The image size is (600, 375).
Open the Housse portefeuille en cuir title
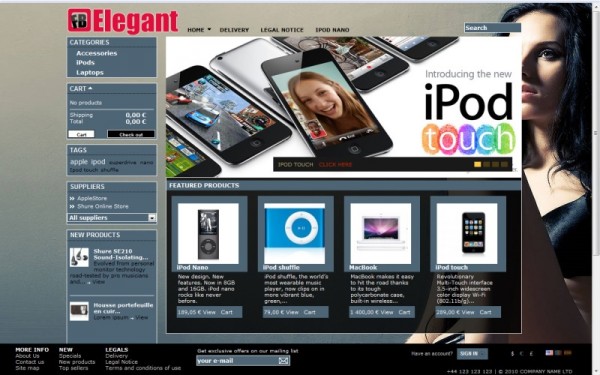coord(123,308)
